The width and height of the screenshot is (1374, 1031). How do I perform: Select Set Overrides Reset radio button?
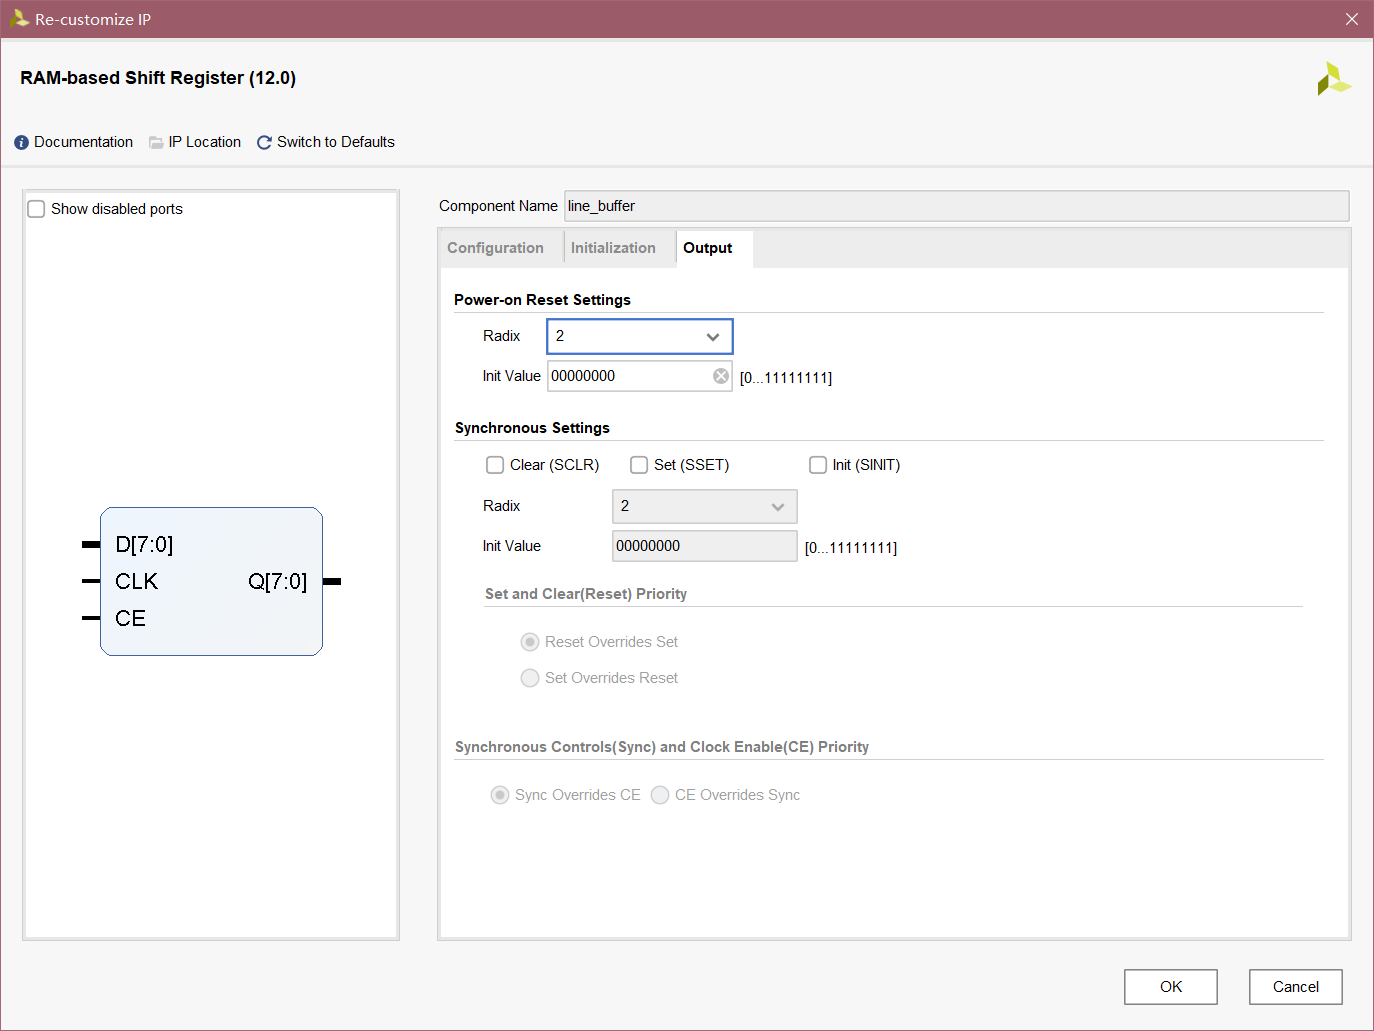530,678
